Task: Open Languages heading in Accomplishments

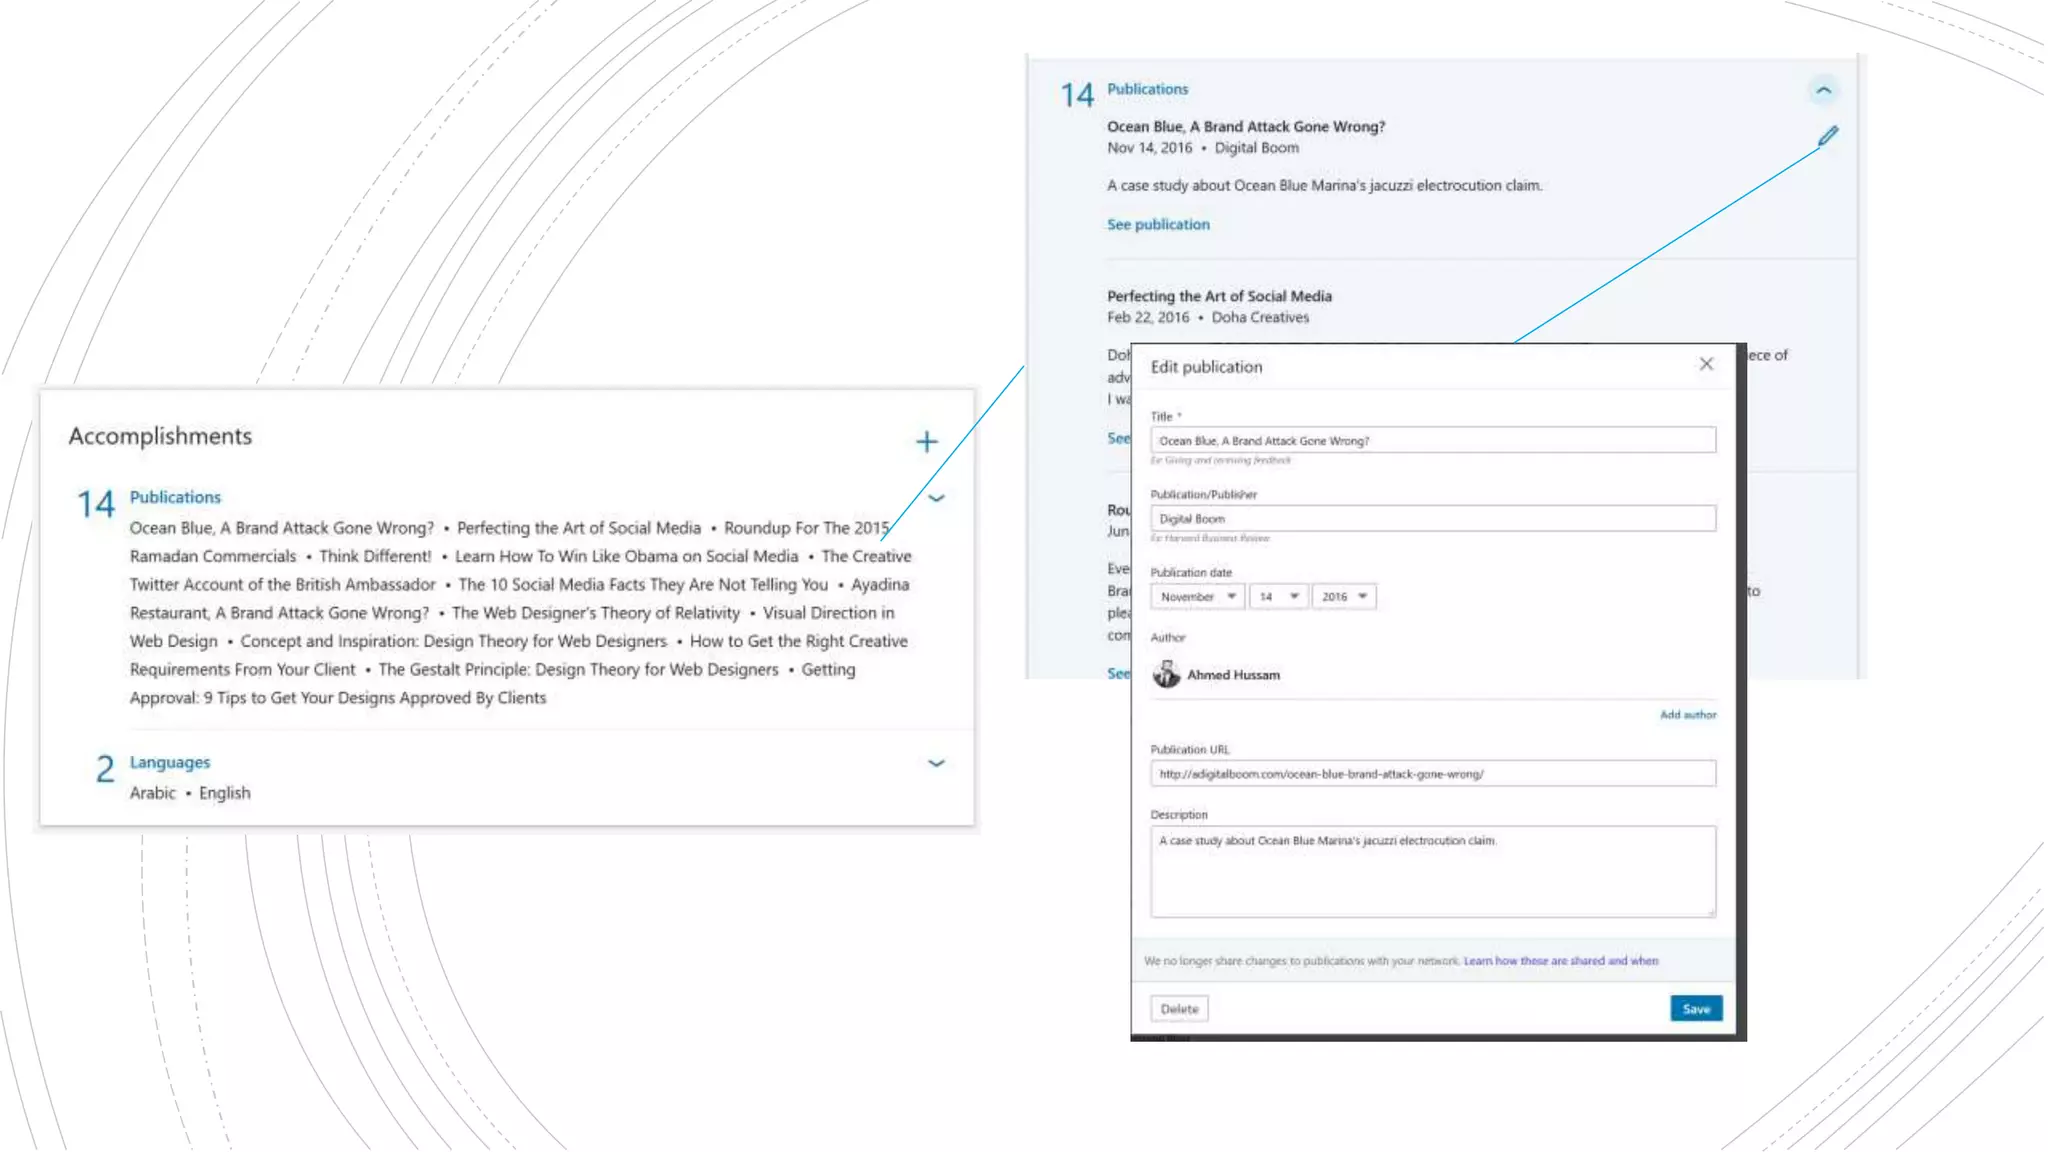Action: pyautogui.click(x=170, y=763)
